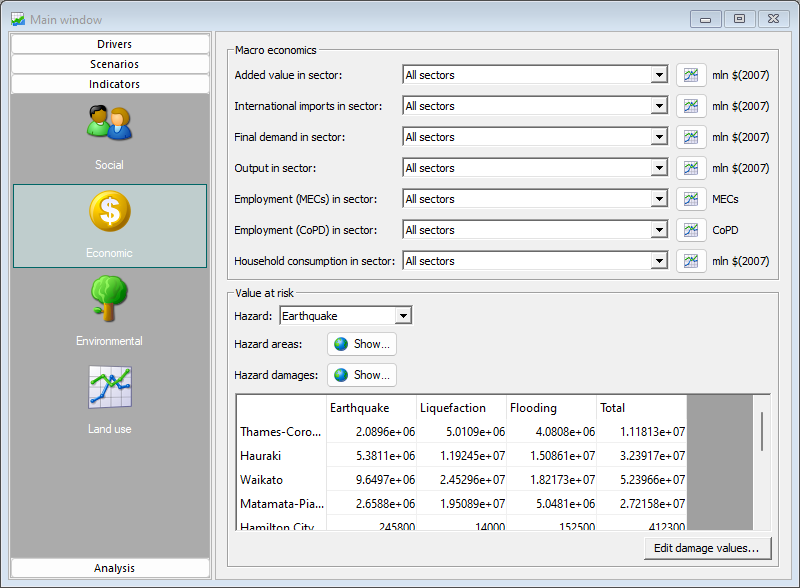
Task: Click Edit damage values button
Action: click(707, 548)
